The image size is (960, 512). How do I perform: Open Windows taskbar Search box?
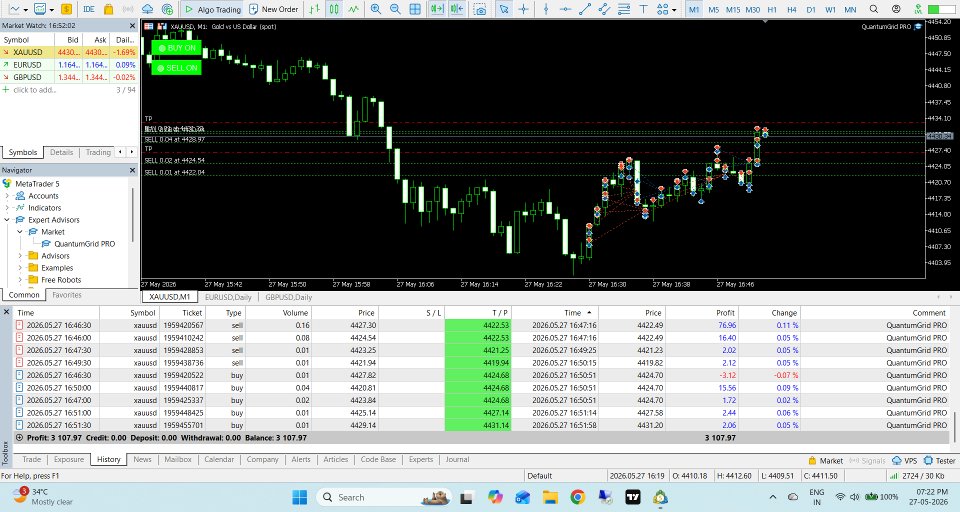coord(383,497)
